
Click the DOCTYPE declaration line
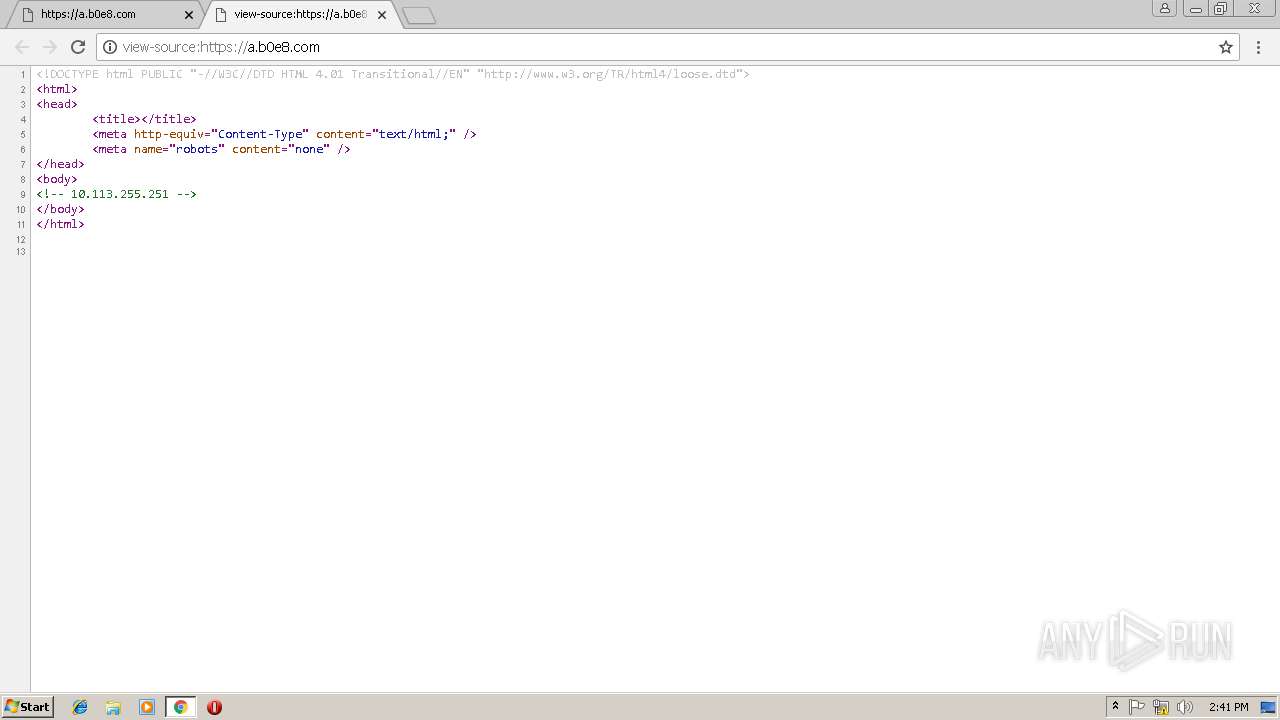coord(393,74)
